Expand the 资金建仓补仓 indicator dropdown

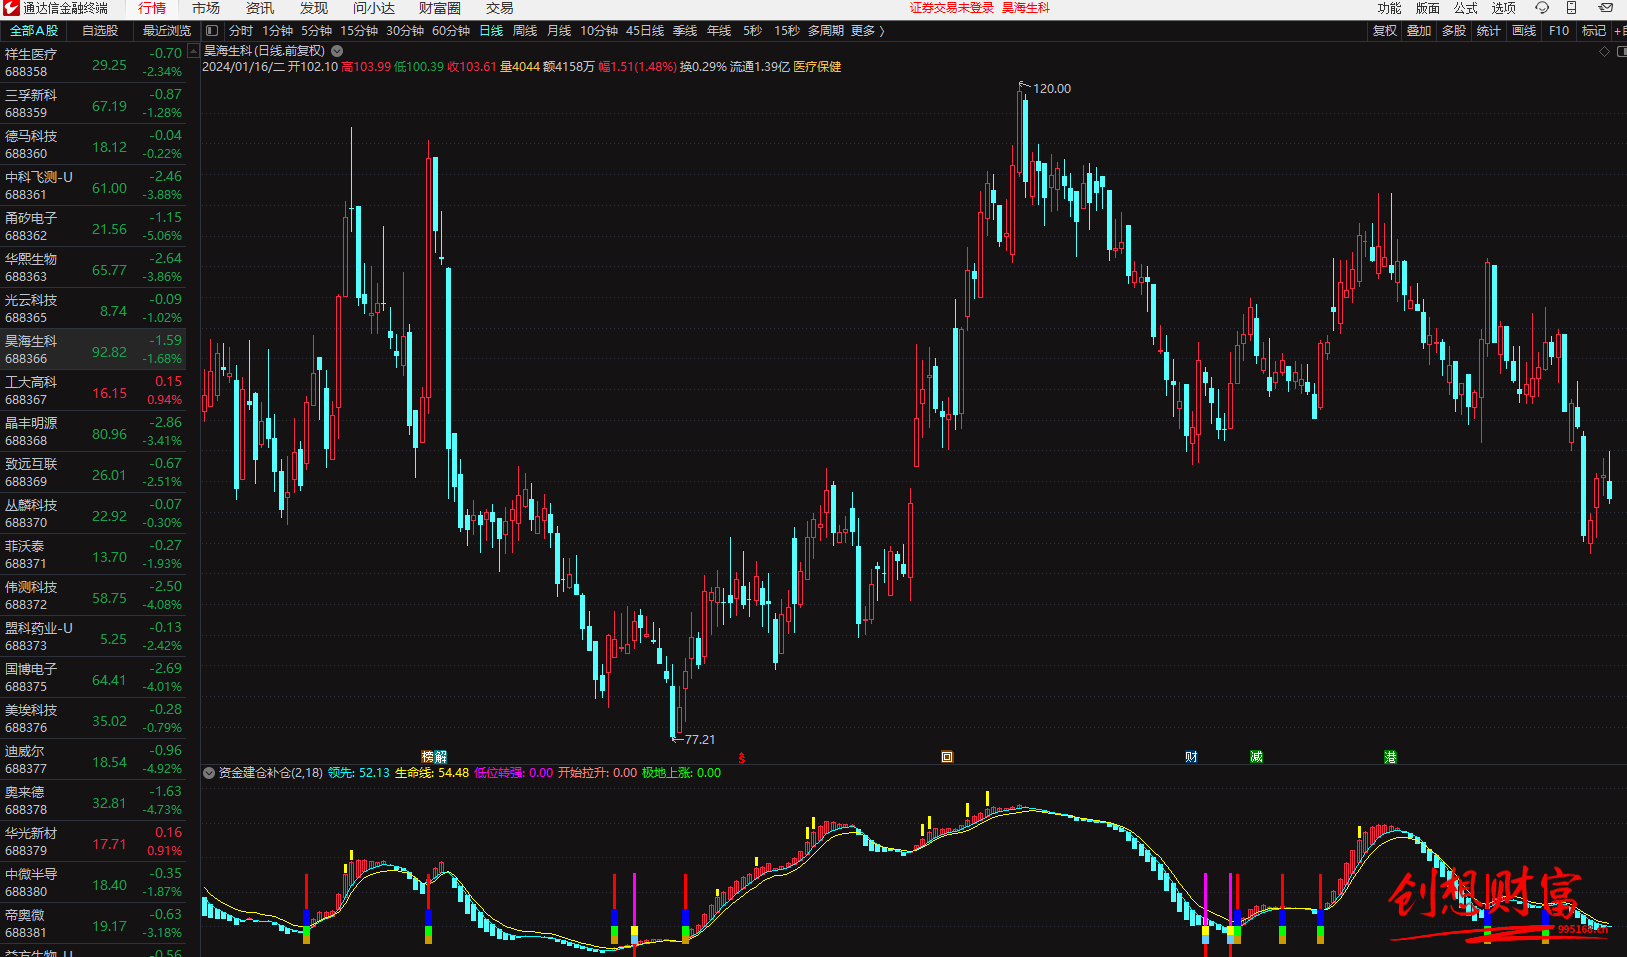209,773
